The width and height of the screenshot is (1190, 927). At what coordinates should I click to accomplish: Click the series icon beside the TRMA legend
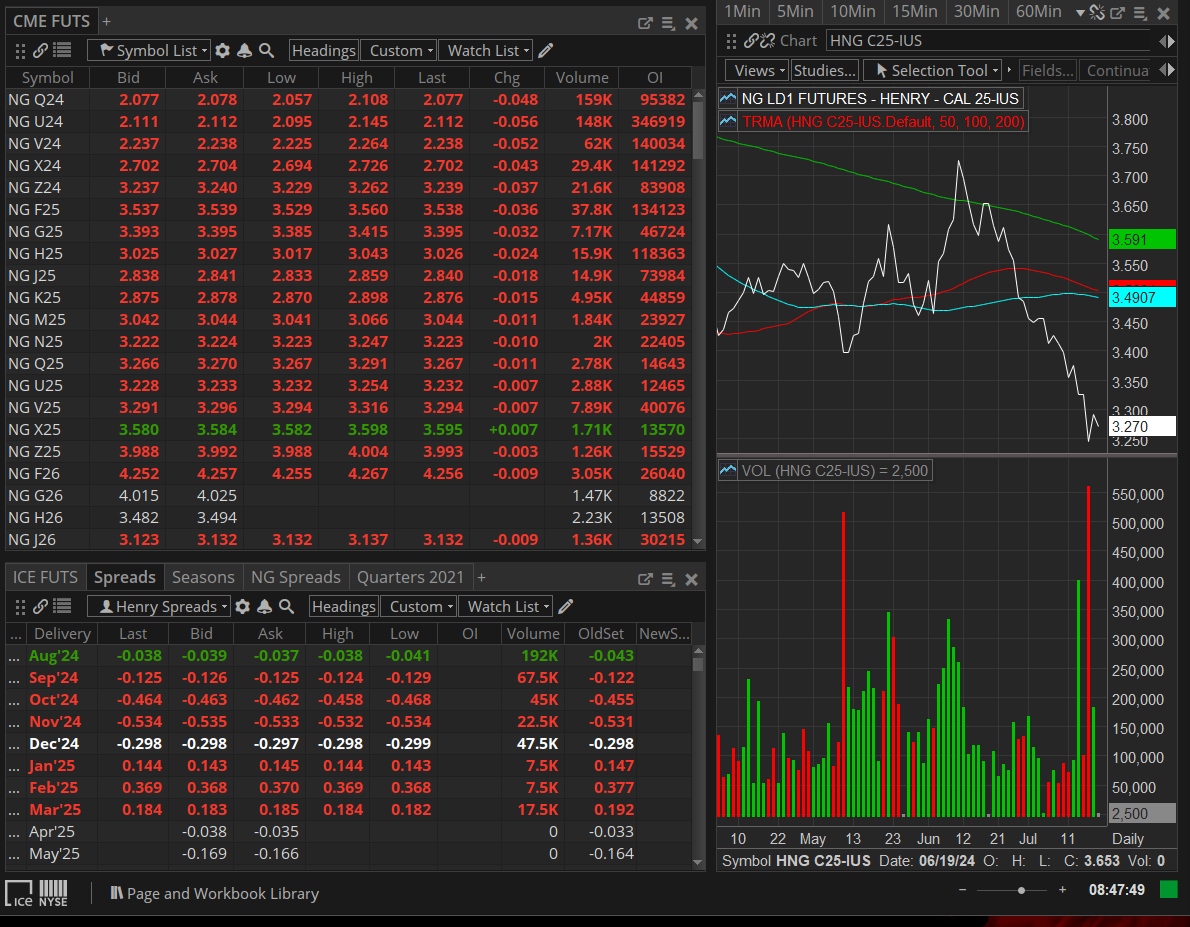click(x=728, y=121)
